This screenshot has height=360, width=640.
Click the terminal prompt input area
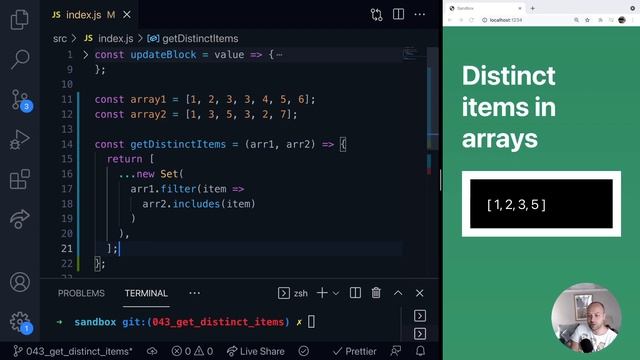point(311,322)
